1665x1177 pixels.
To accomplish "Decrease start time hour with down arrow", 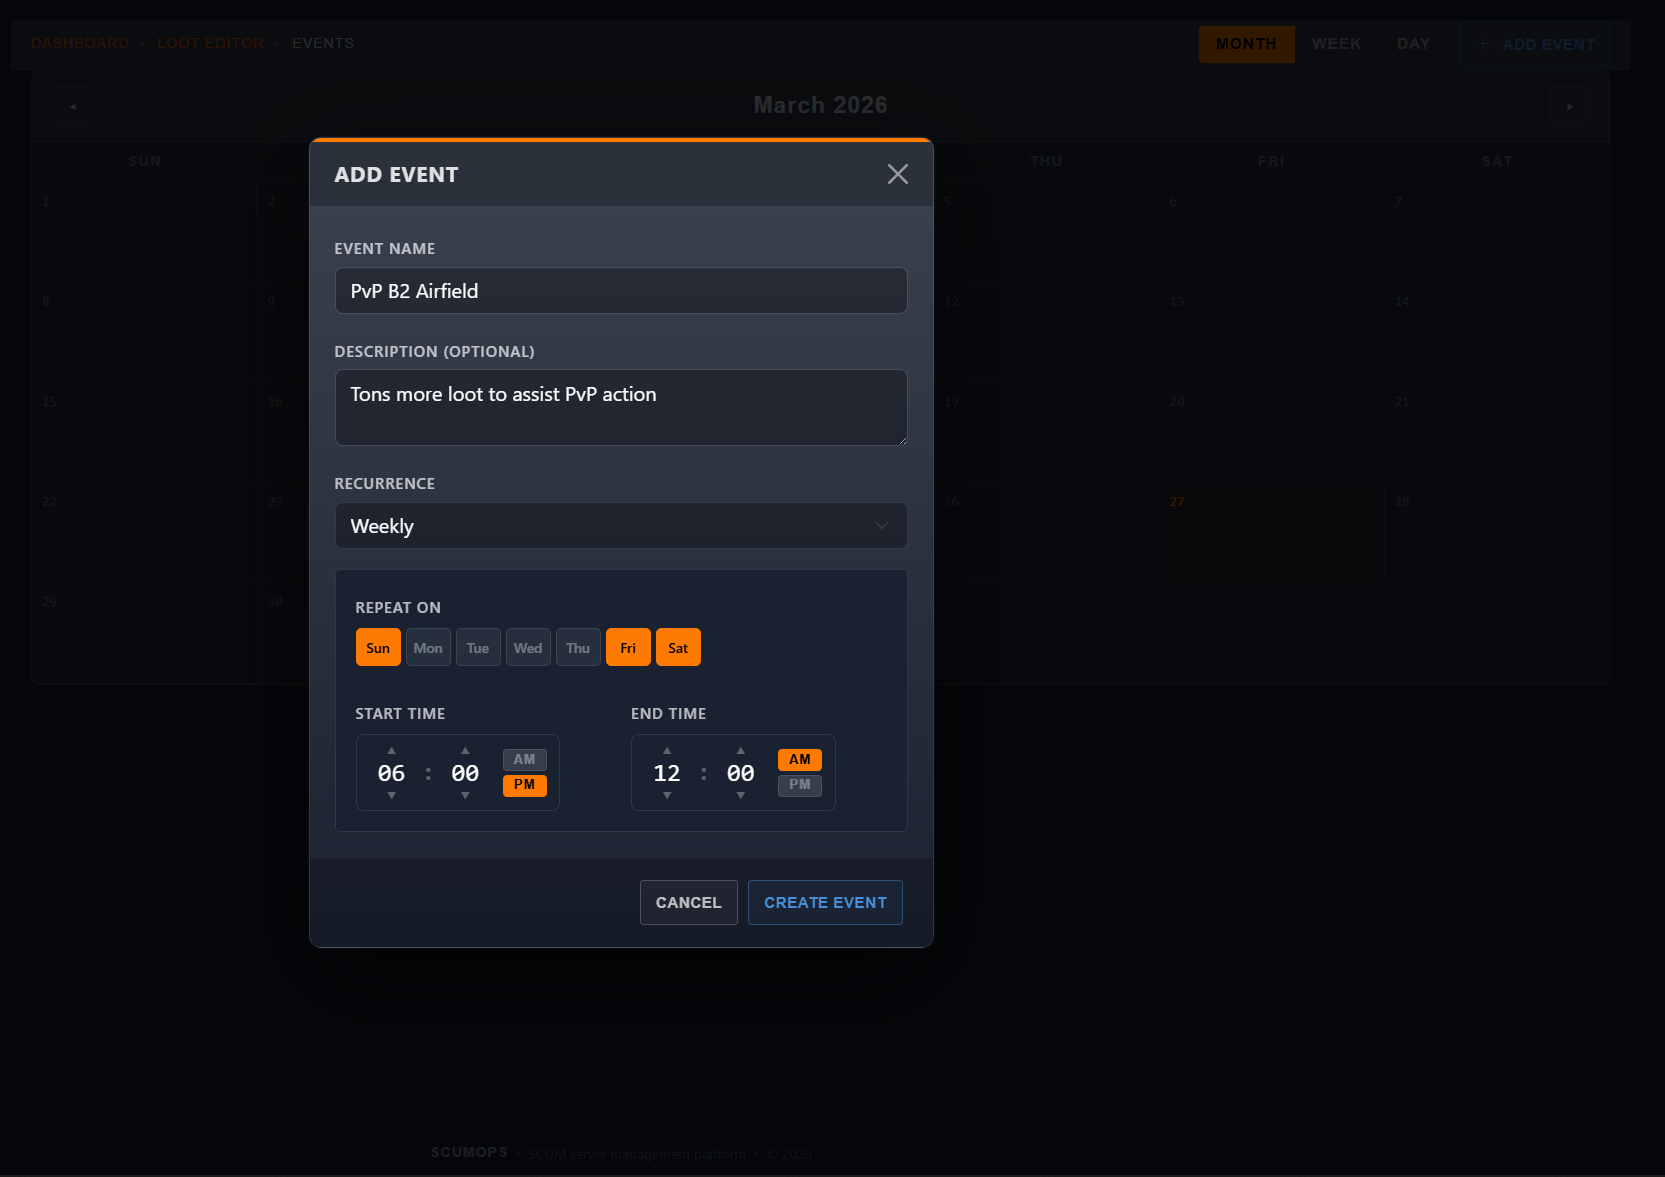I will 391,796.
